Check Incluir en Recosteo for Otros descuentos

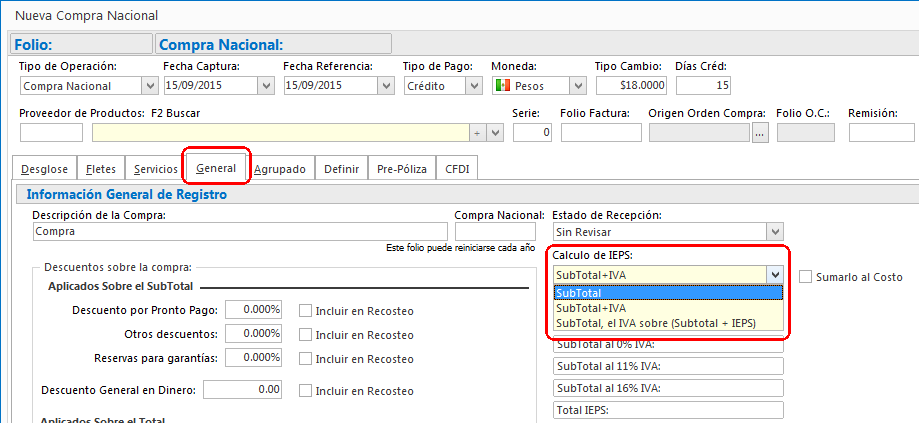click(305, 335)
